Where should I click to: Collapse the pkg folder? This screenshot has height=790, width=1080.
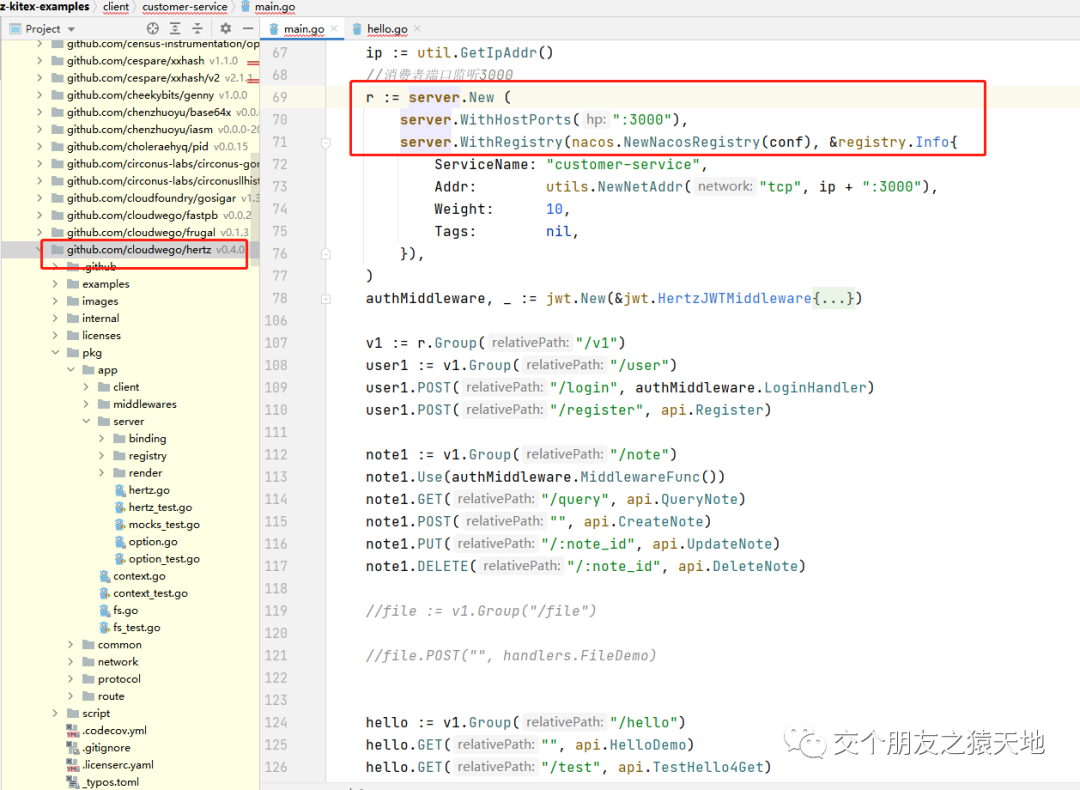(55, 353)
